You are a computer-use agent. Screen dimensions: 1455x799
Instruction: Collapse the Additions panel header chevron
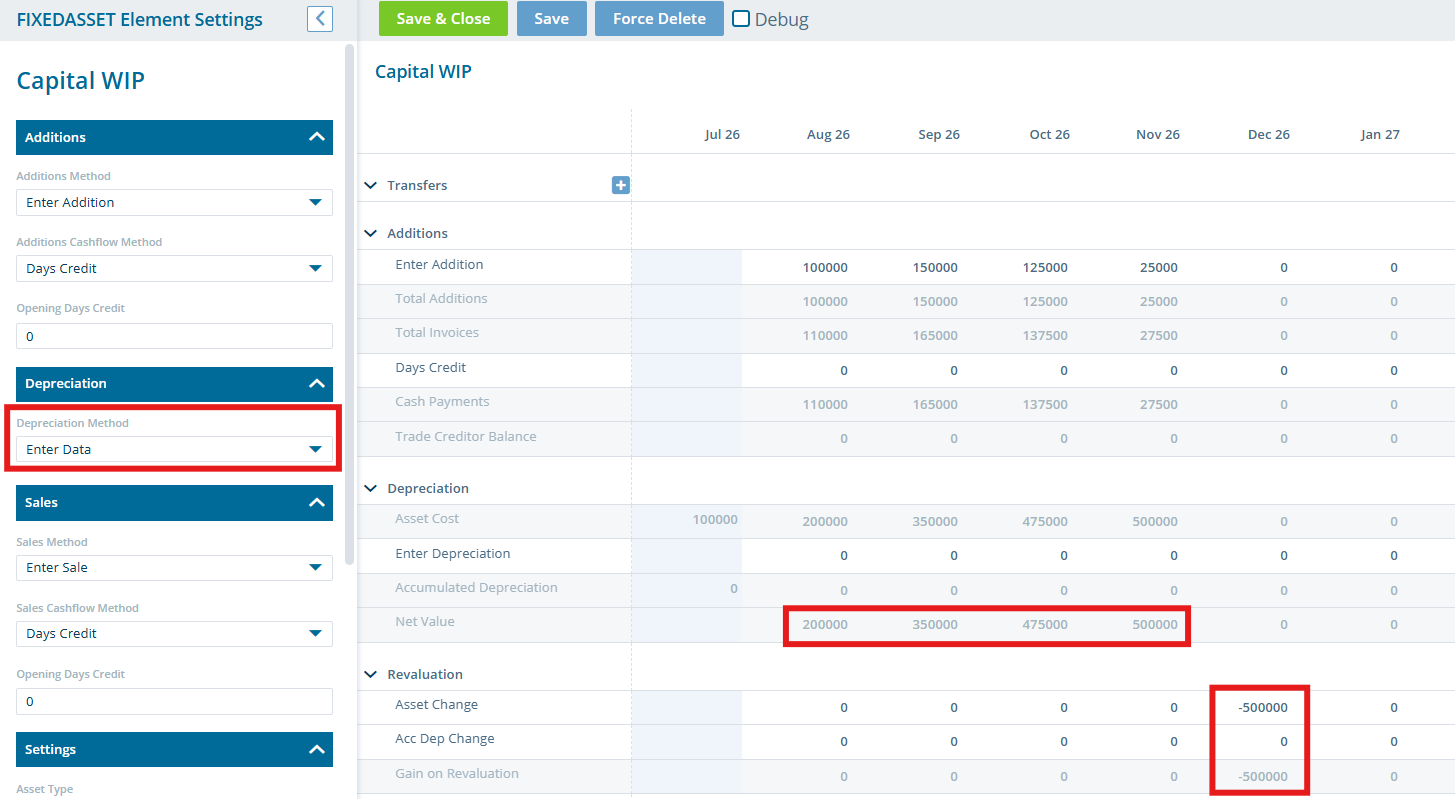pyautogui.click(x=317, y=137)
